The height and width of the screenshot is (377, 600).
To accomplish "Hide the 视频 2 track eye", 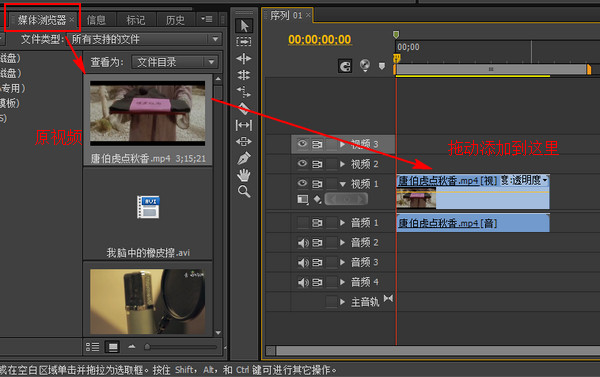I will pyautogui.click(x=302, y=164).
